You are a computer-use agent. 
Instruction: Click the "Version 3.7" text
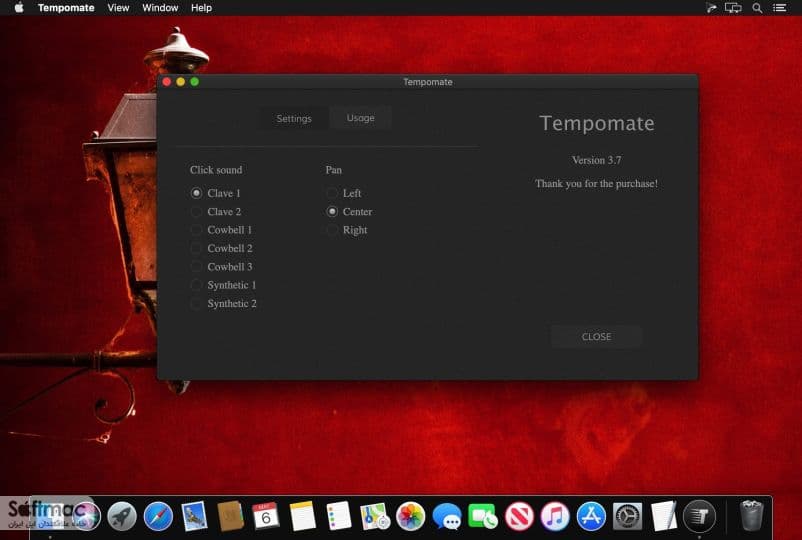tap(596, 160)
